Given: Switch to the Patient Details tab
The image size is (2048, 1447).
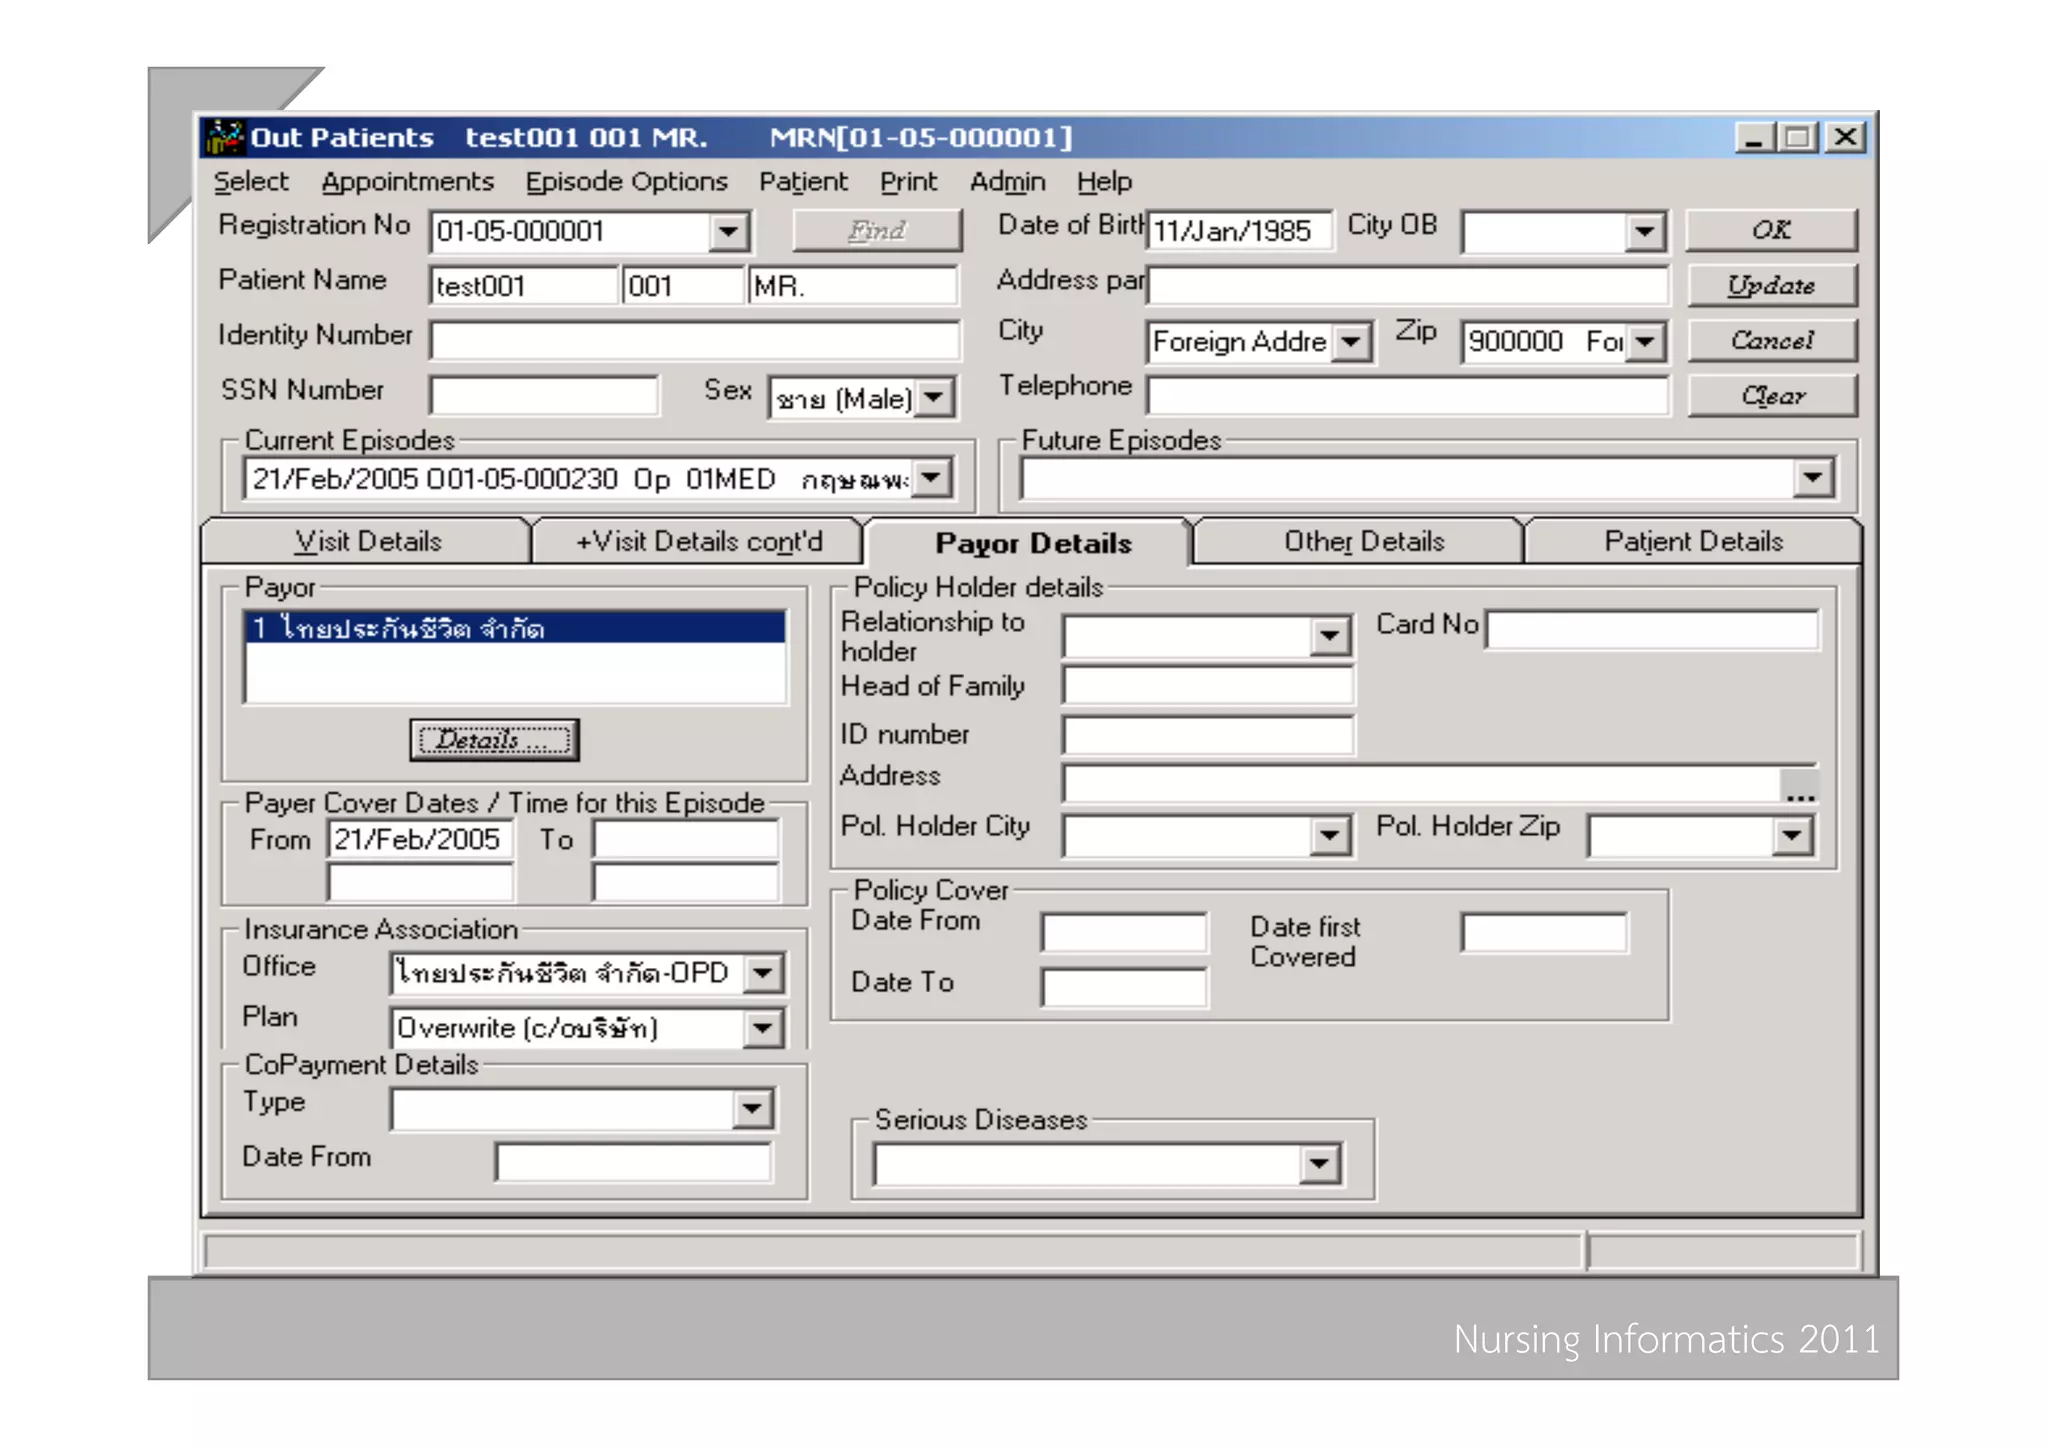Looking at the screenshot, I should point(1692,542).
